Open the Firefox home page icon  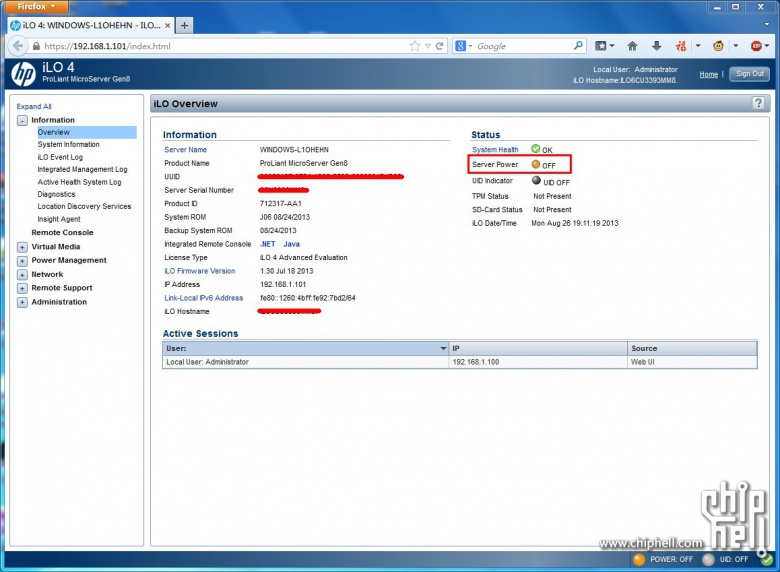(x=632, y=46)
